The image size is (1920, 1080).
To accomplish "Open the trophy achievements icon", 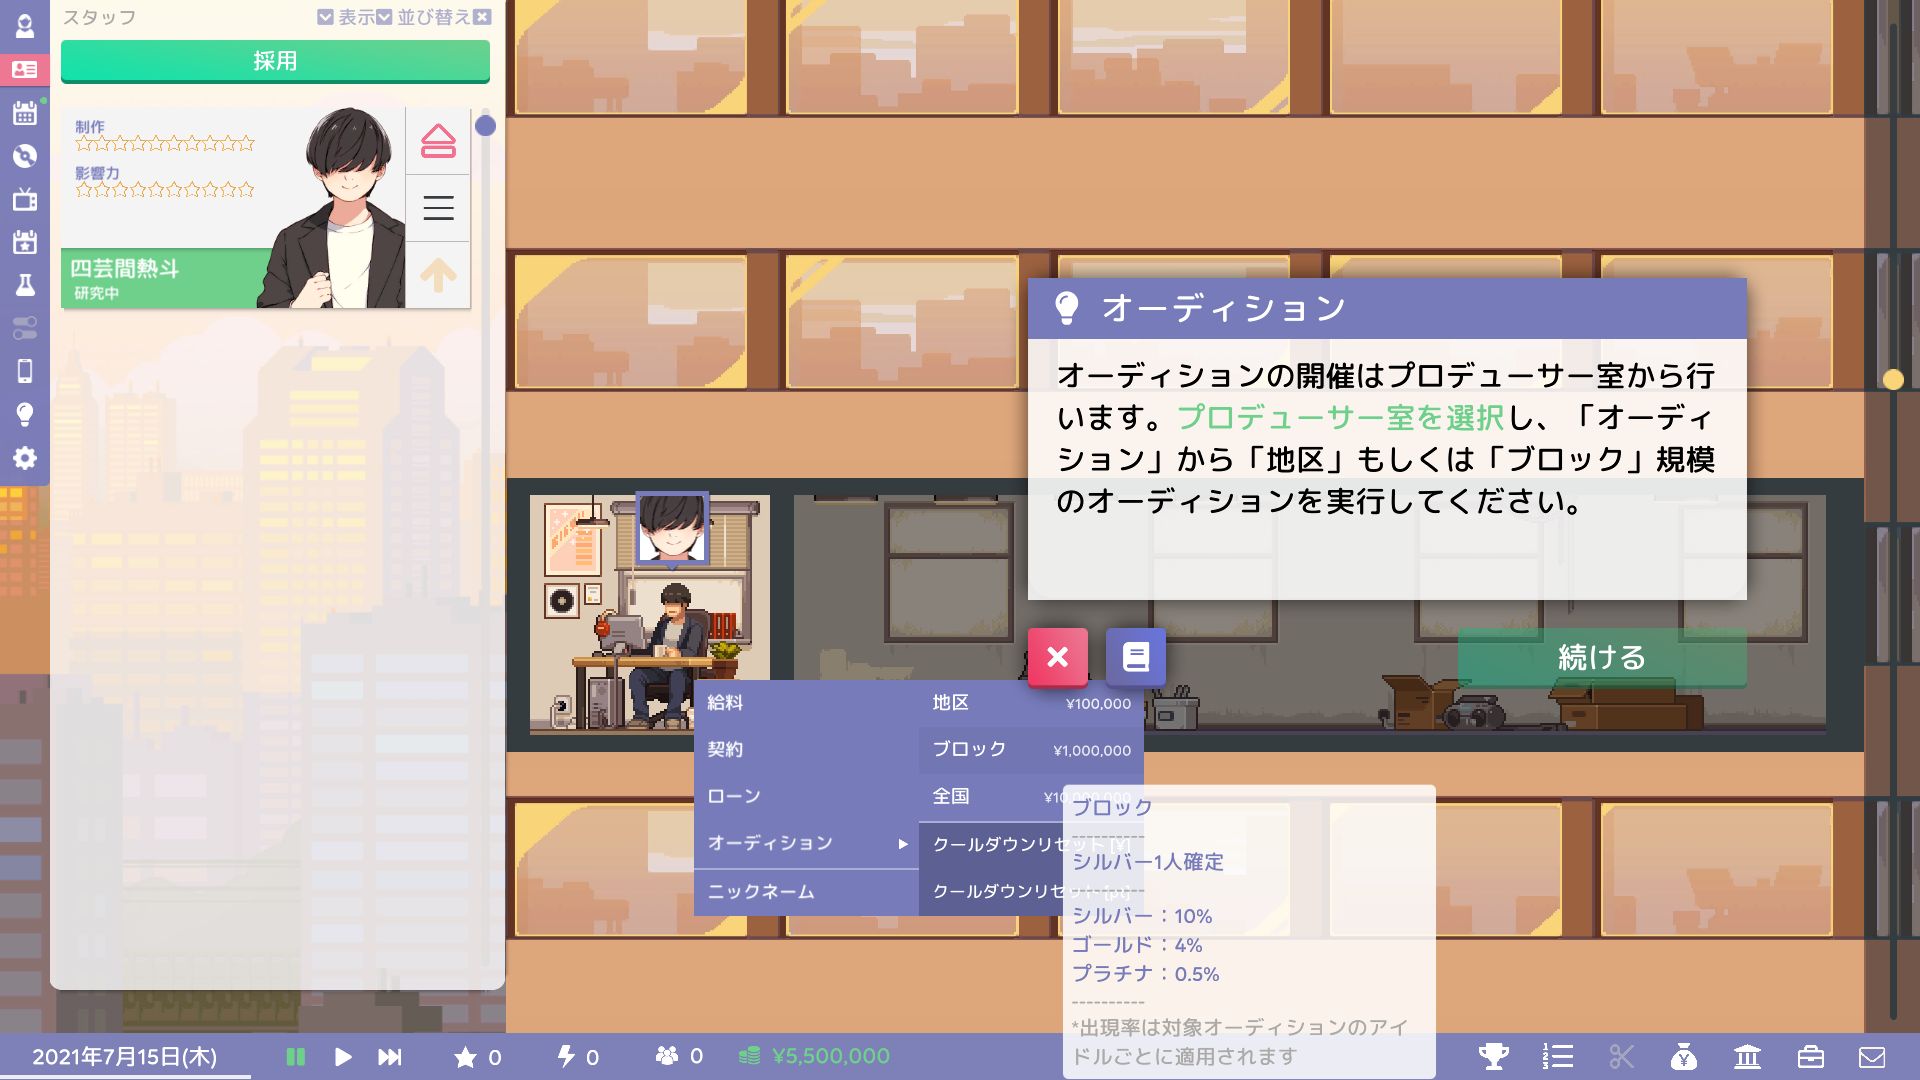I will point(1493,1056).
